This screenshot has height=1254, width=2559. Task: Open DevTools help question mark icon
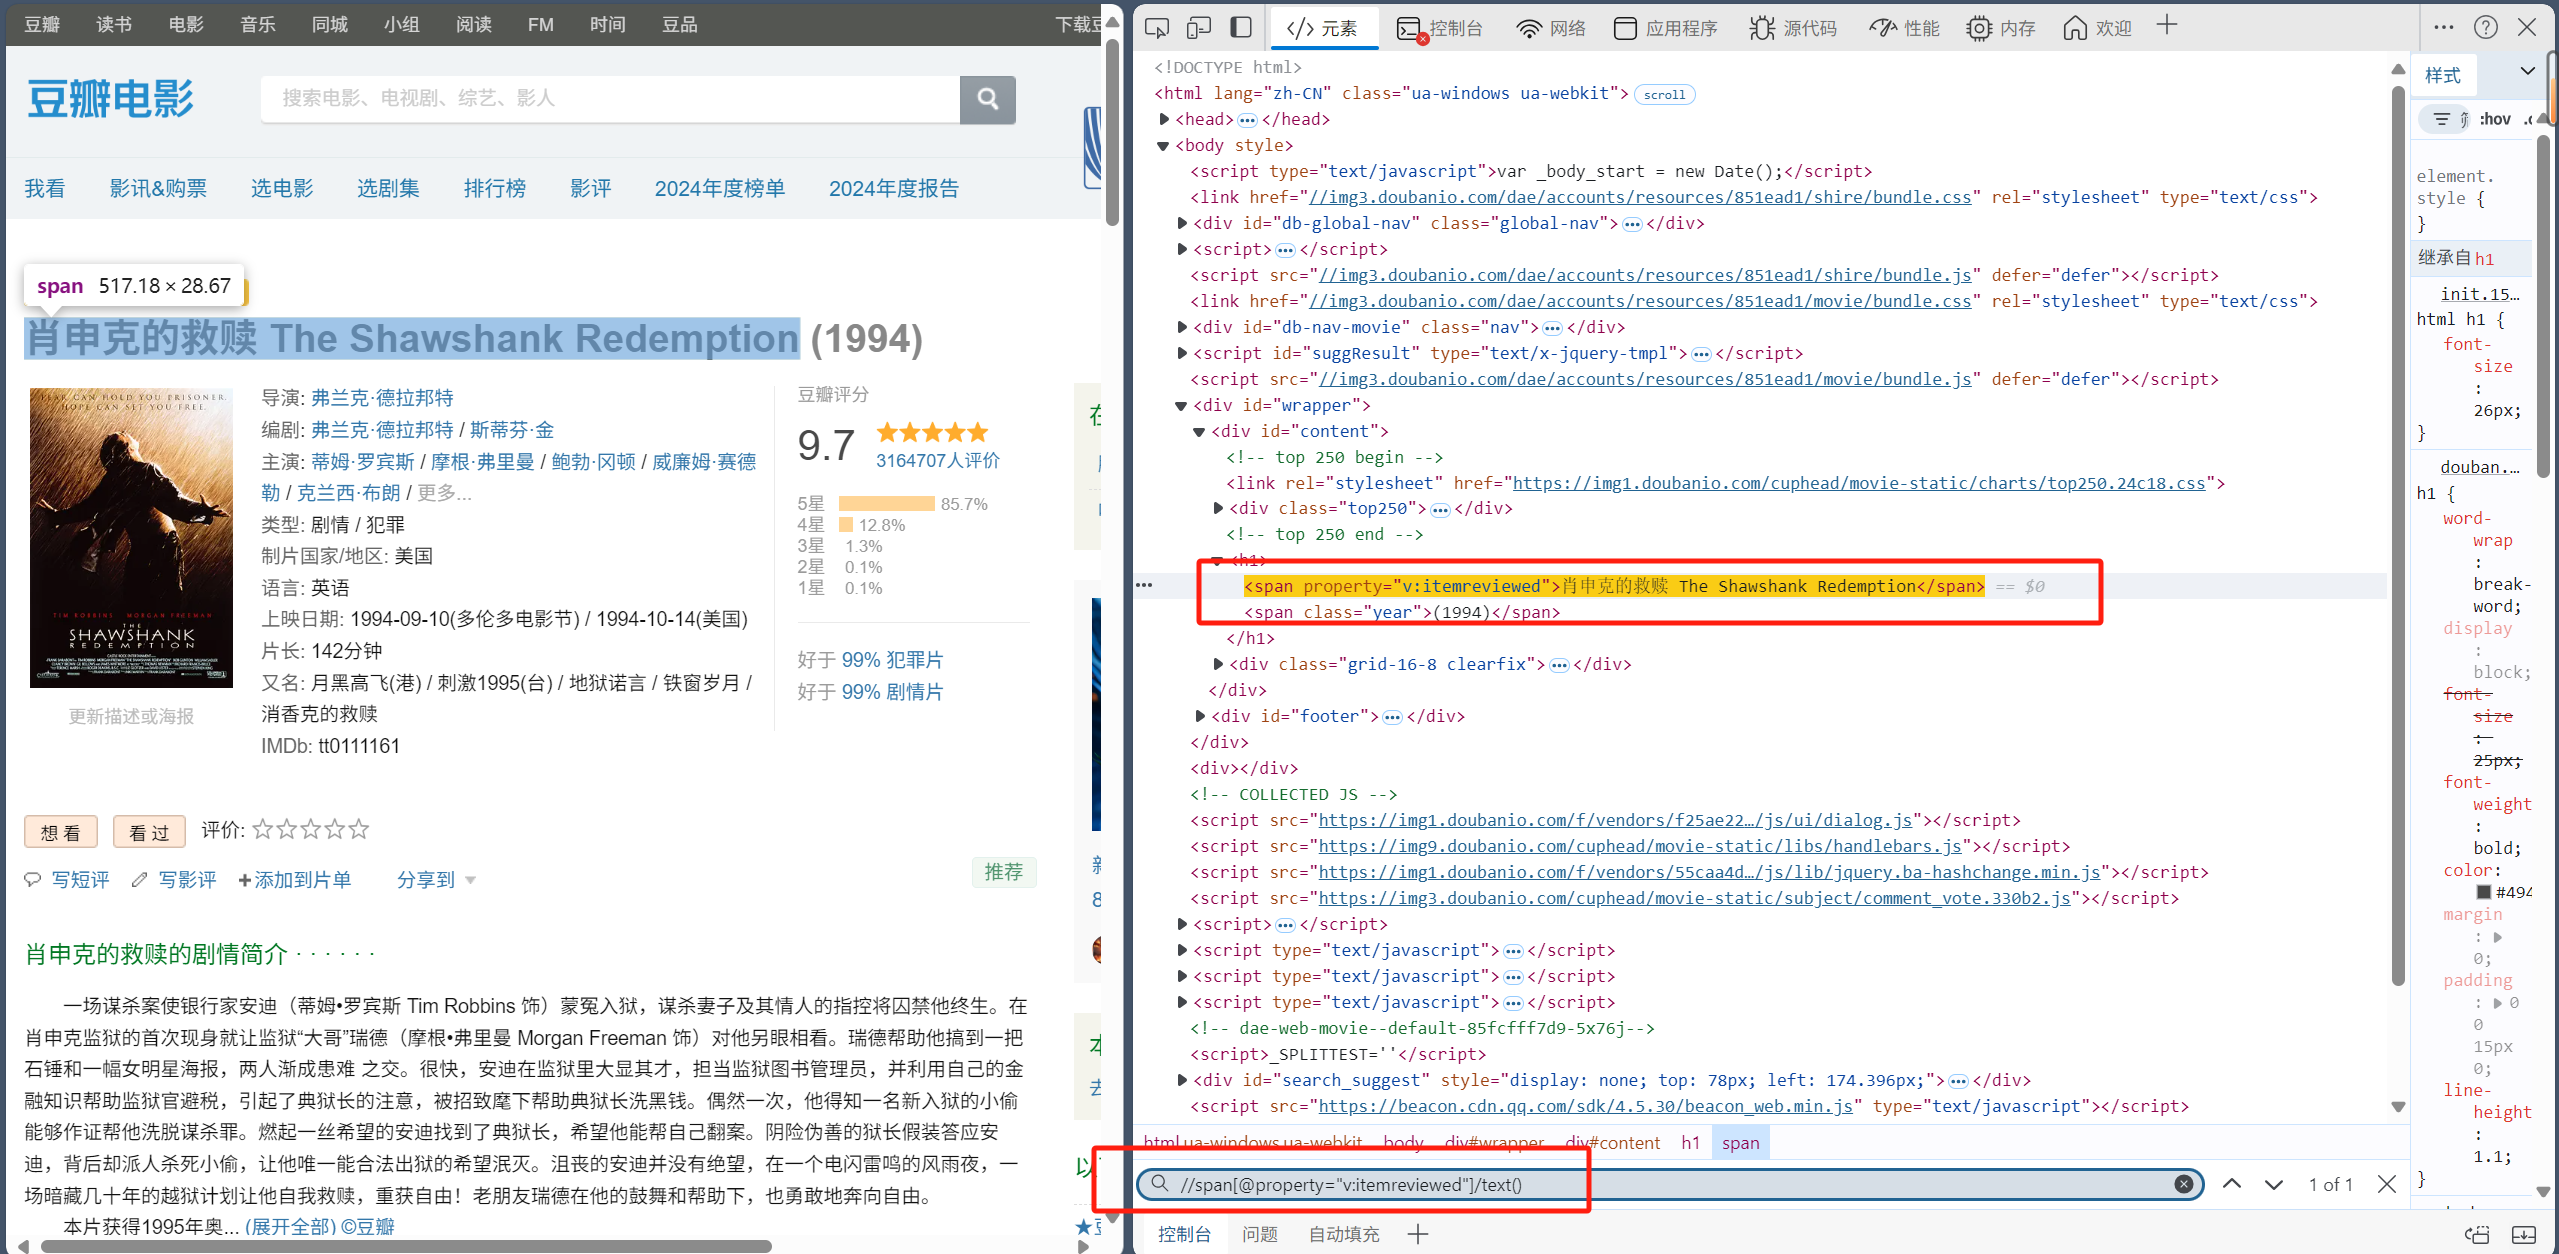point(2485,28)
